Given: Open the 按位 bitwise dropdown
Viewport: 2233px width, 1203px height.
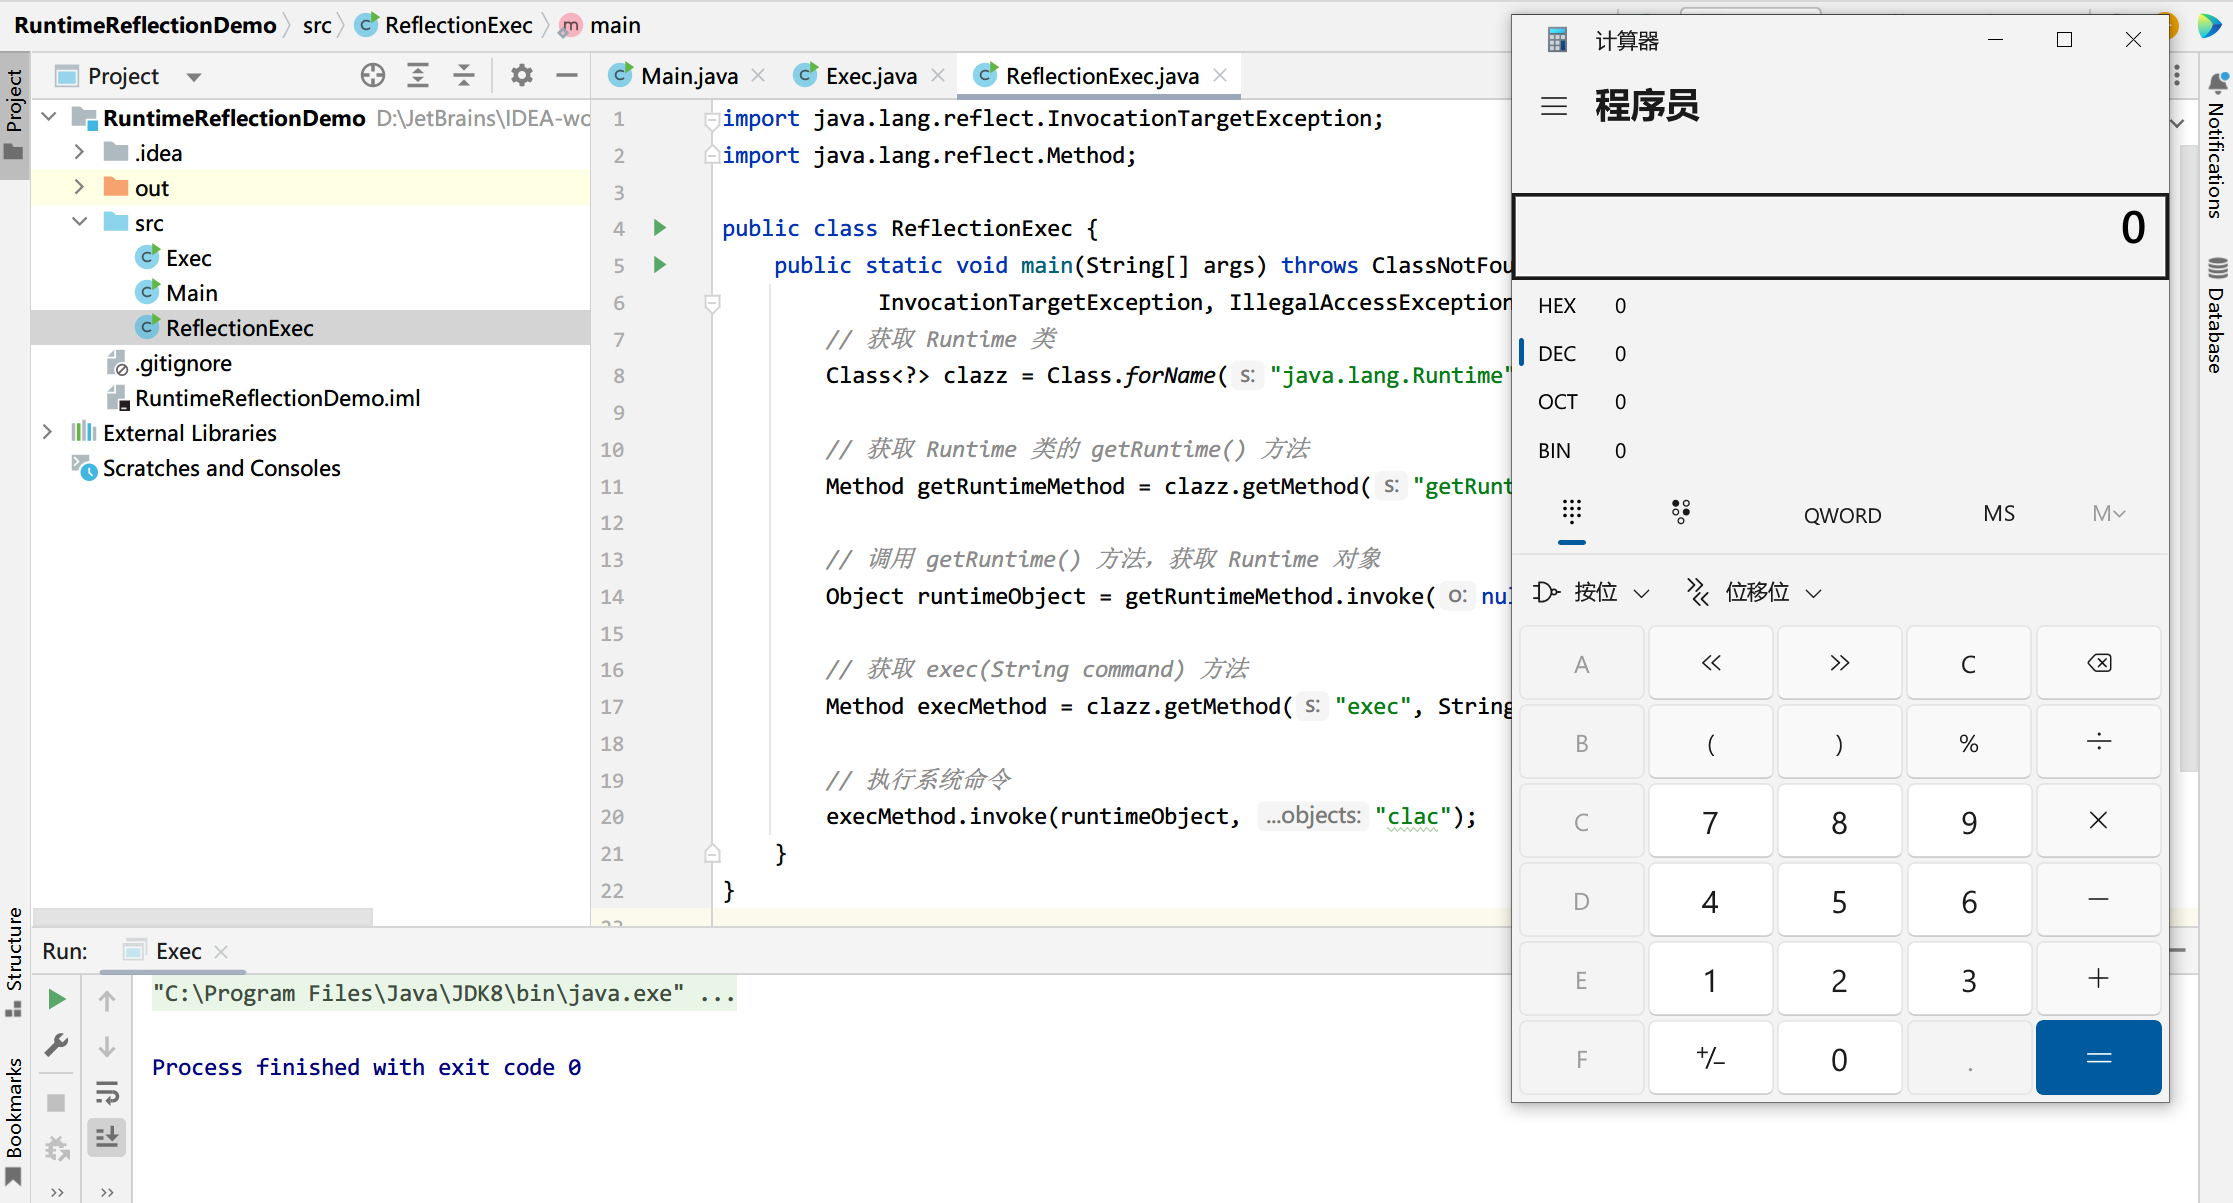Looking at the screenshot, I should tap(1592, 592).
